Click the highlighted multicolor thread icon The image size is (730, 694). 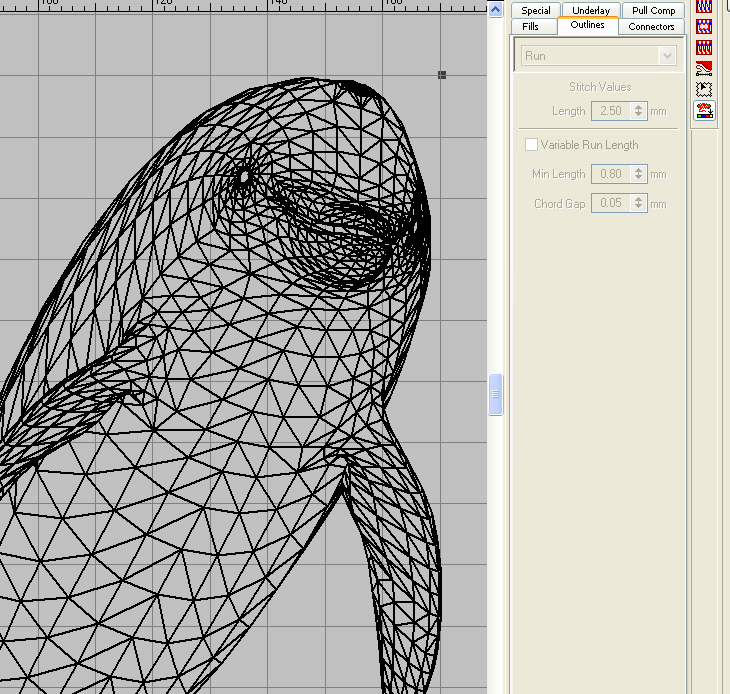[705, 110]
